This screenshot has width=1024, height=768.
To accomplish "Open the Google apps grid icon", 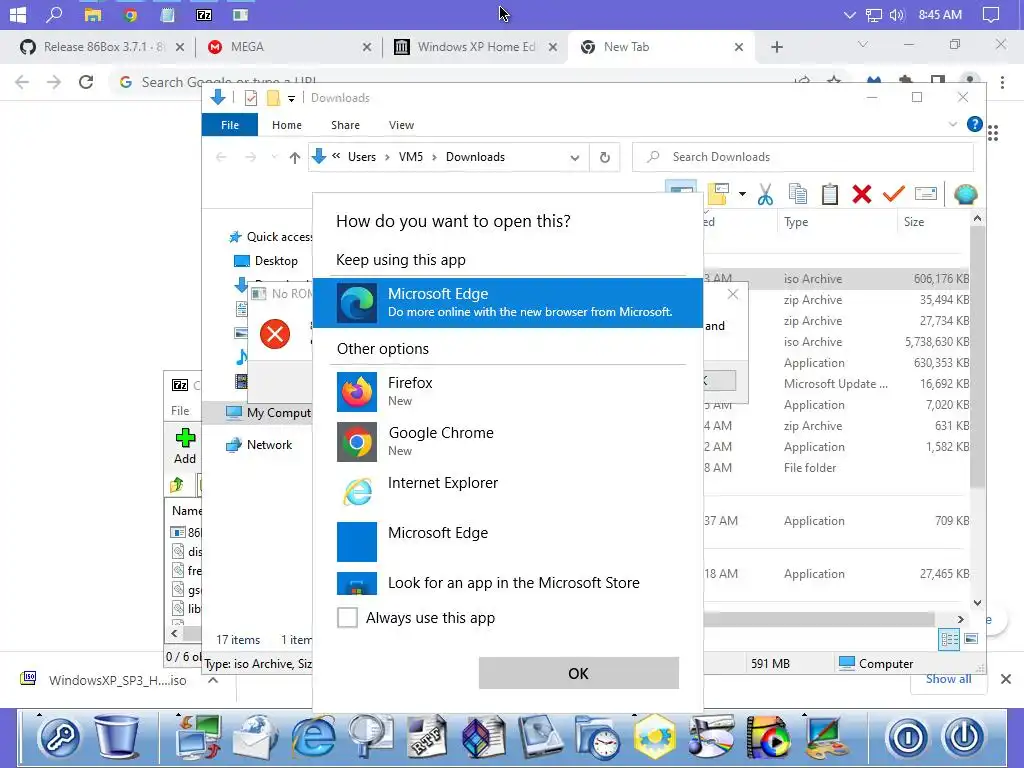I will 993,133.
